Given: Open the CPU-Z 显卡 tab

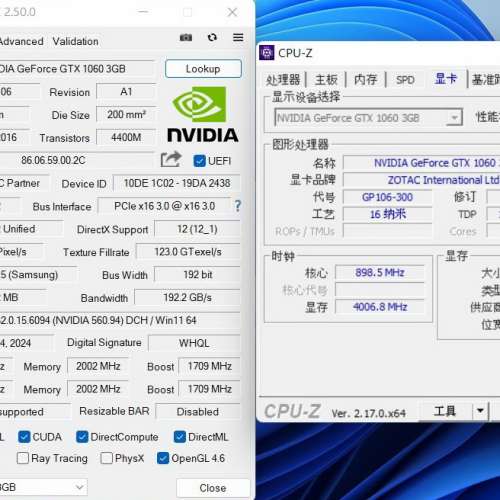Looking at the screenshot, I should pyautogui.click(x=446, y=79).
